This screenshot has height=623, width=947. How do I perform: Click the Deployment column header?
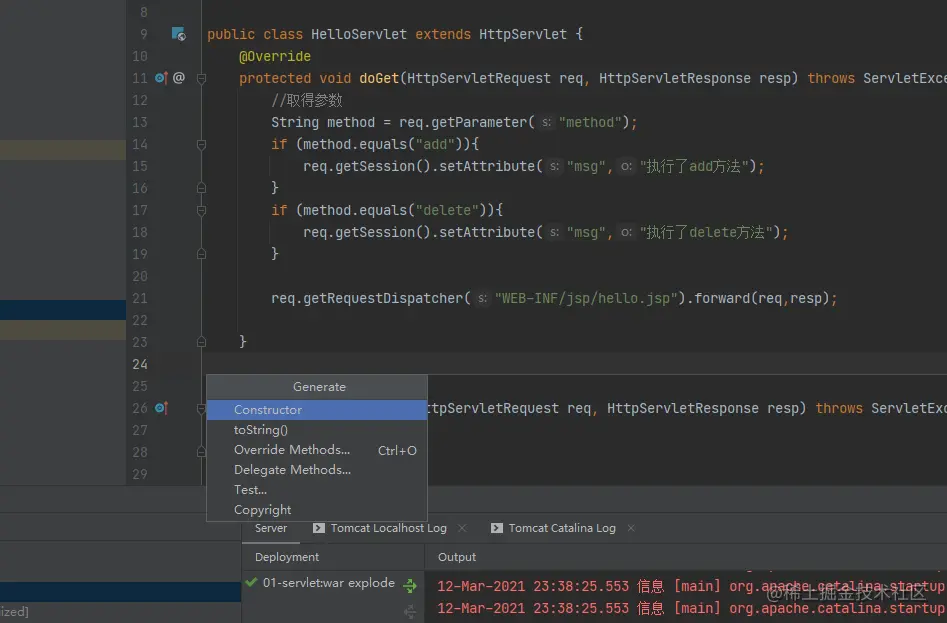click(x=287, y=557)
